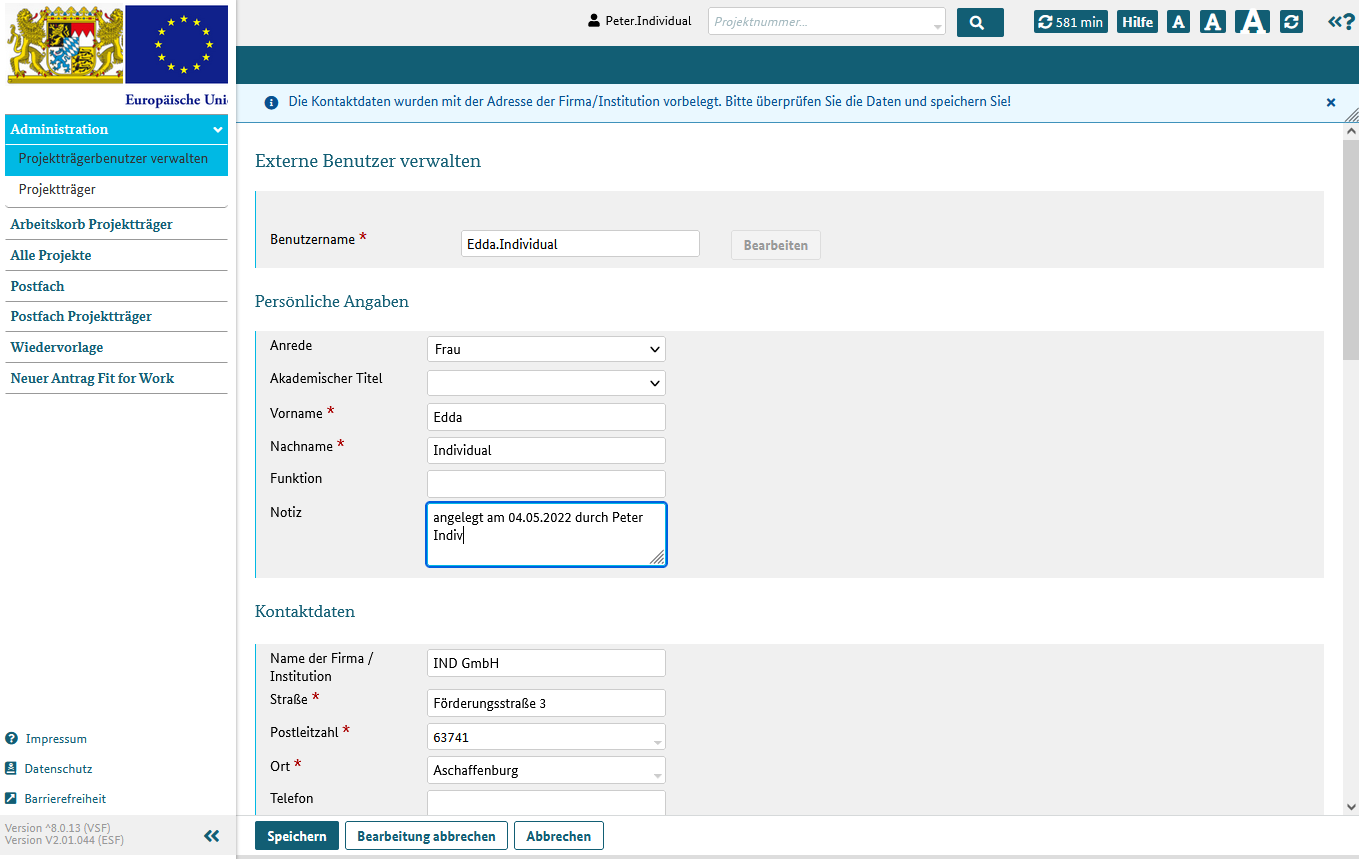
Task: Click the Peter.Individual username text
Action: [648, 21]
